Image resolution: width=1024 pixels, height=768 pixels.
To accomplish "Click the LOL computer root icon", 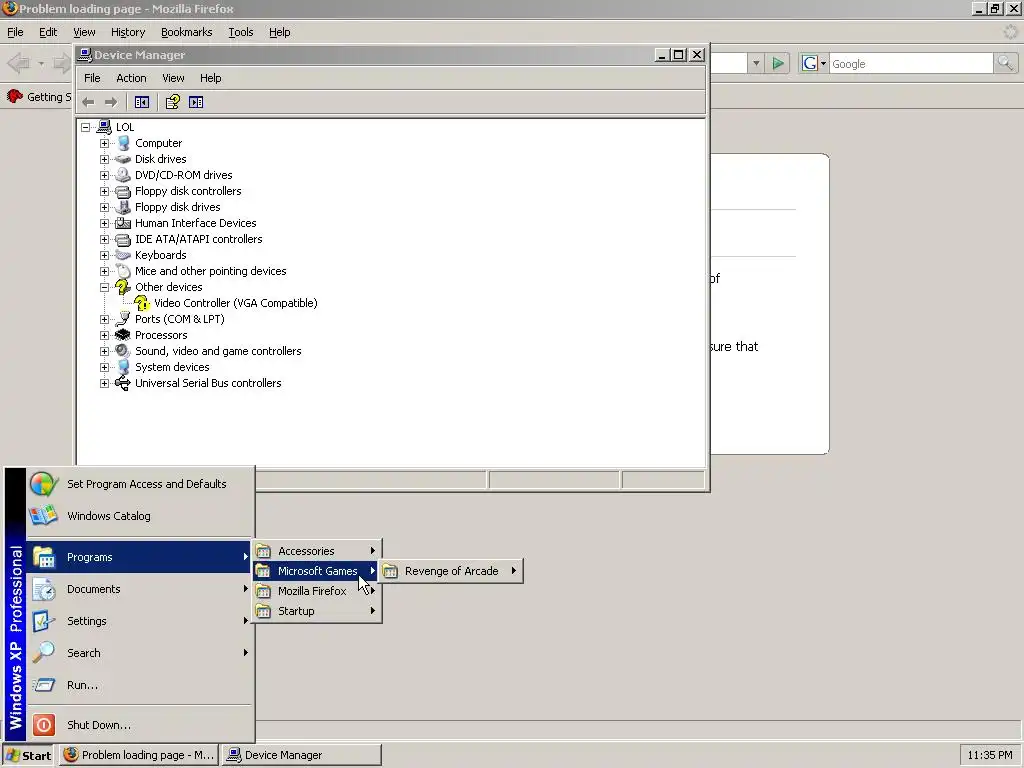I will 104,127.
